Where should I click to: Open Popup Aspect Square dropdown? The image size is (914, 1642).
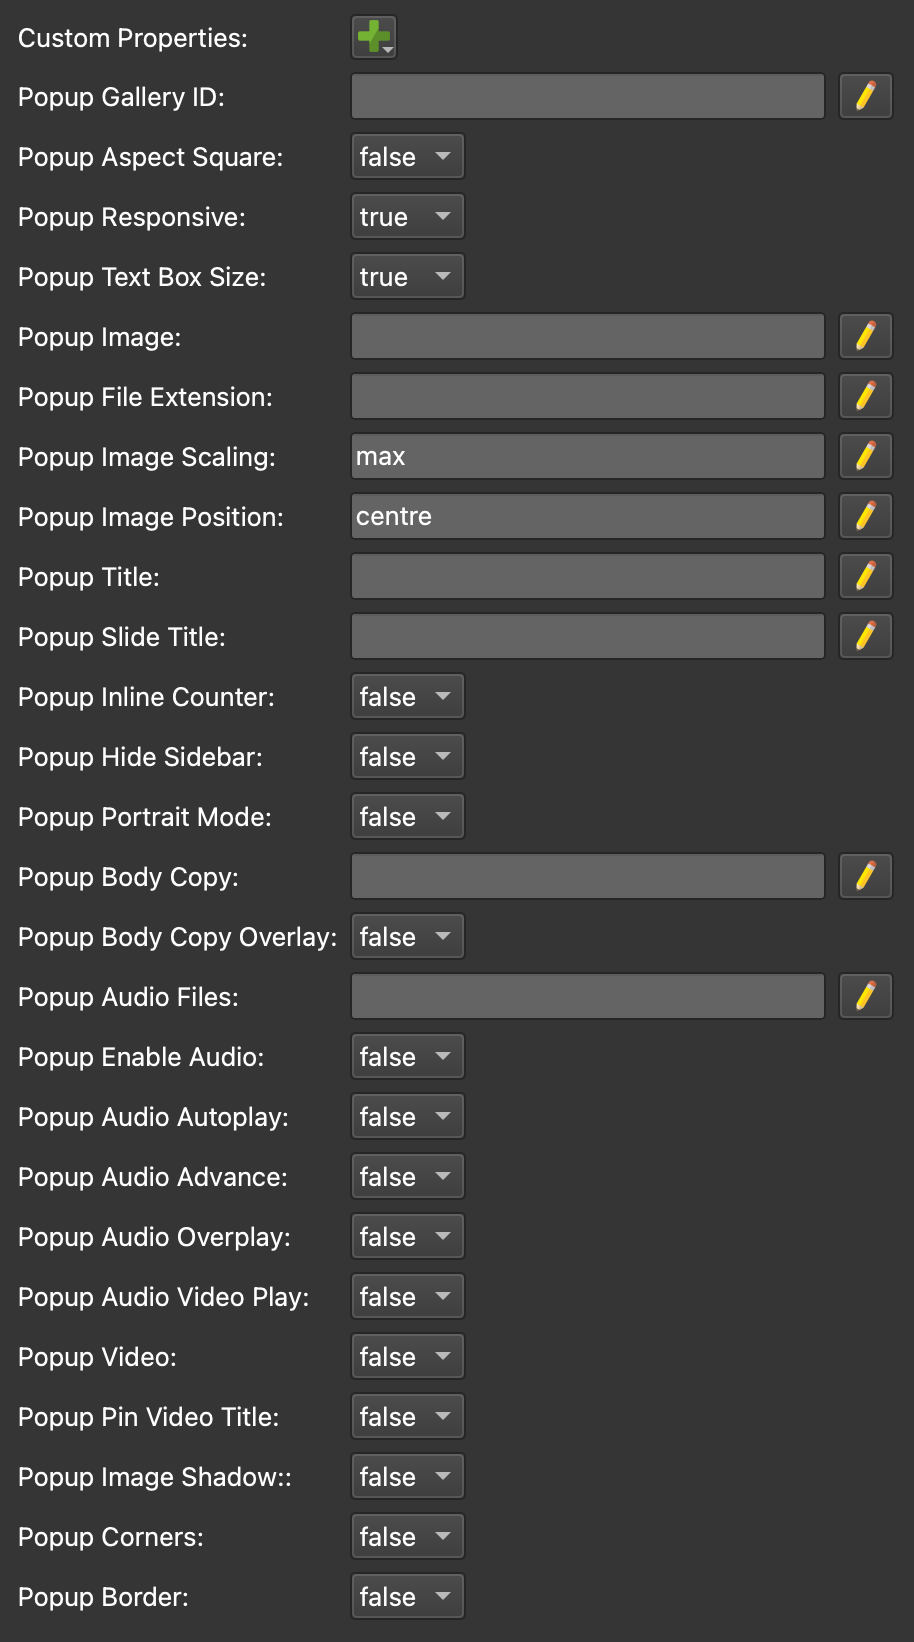[x=408, y=157]
